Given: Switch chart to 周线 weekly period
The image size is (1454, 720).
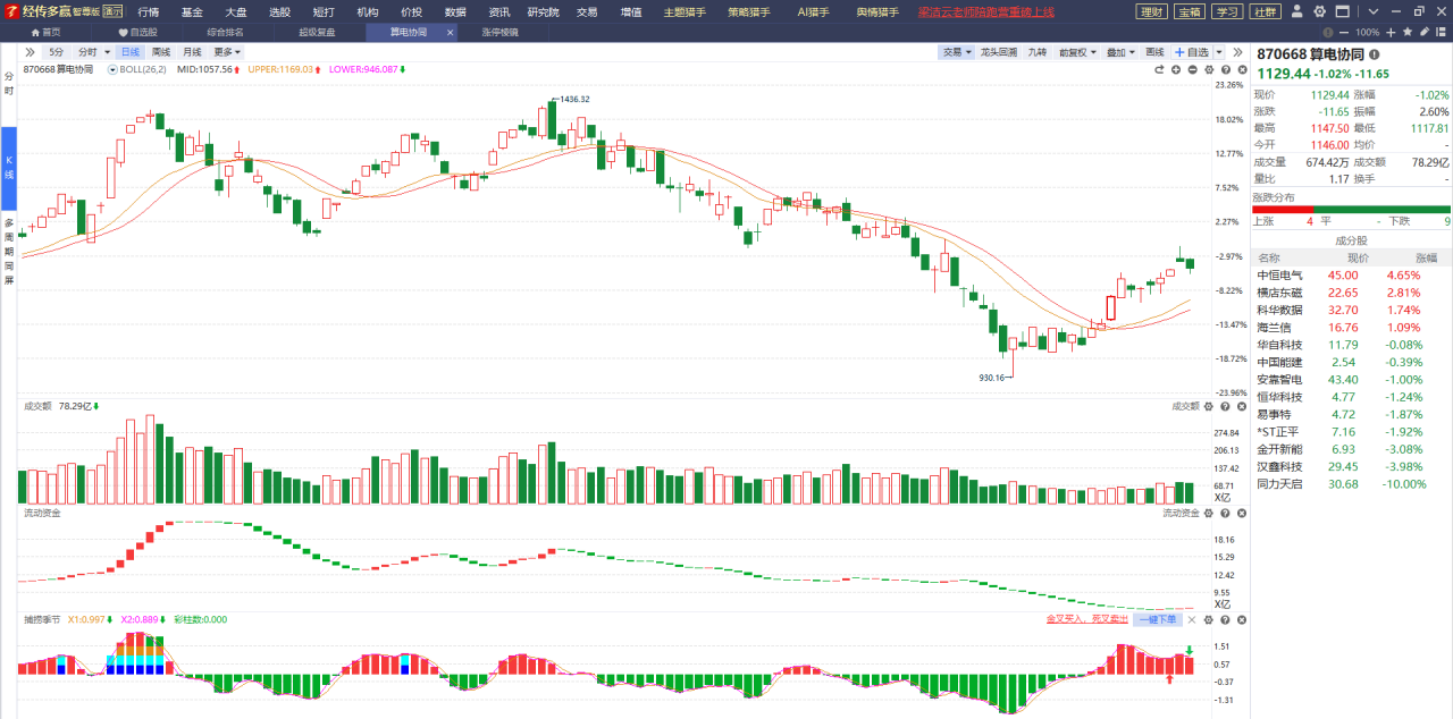Looking at the screenshot, I should coord(161,52).
